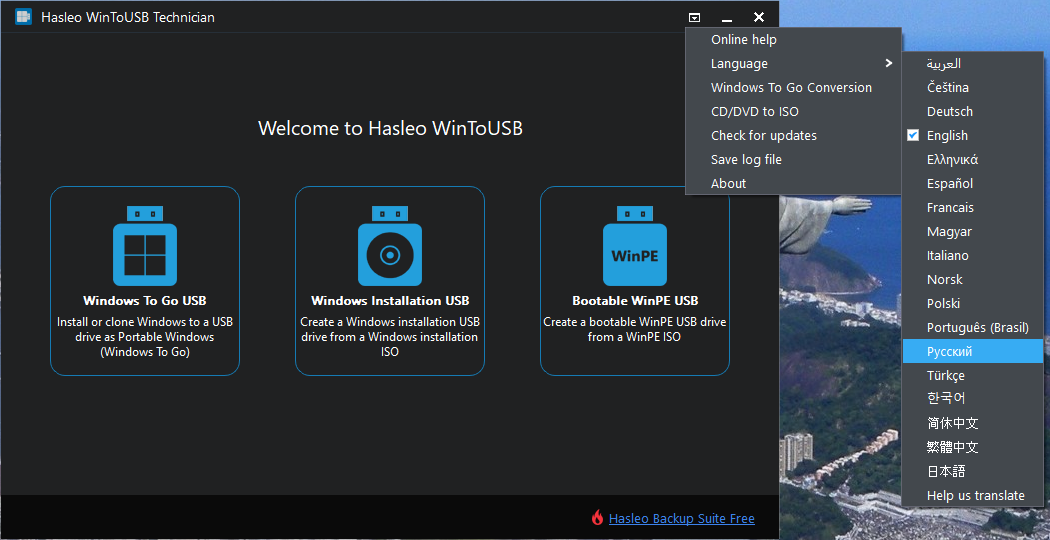Screen dimensions: 1050x540
Task: Choose Windows To Go Conversion menu item
Action: click(791, 88)
